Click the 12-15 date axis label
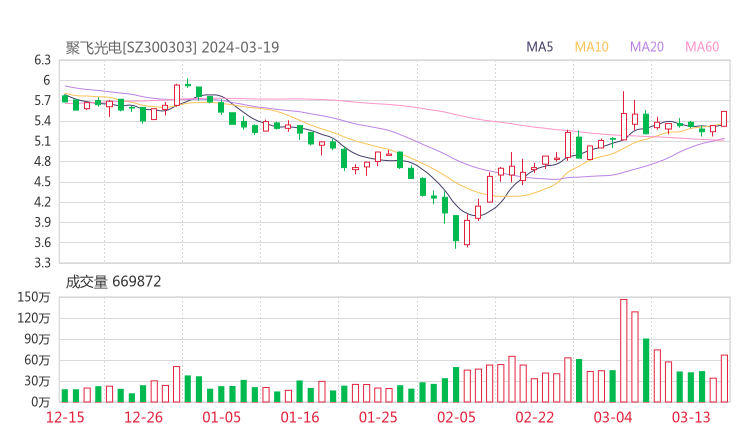 65,417
